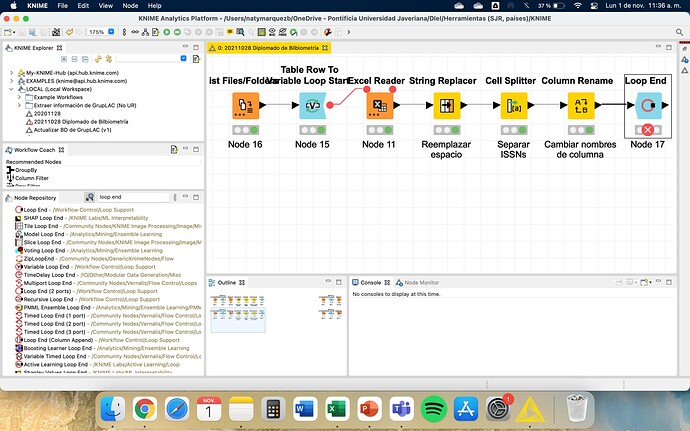The height and width of the screenshot is (431, 690).
Task: Click the Node Repository view menu dots
Action: [175, 197]
